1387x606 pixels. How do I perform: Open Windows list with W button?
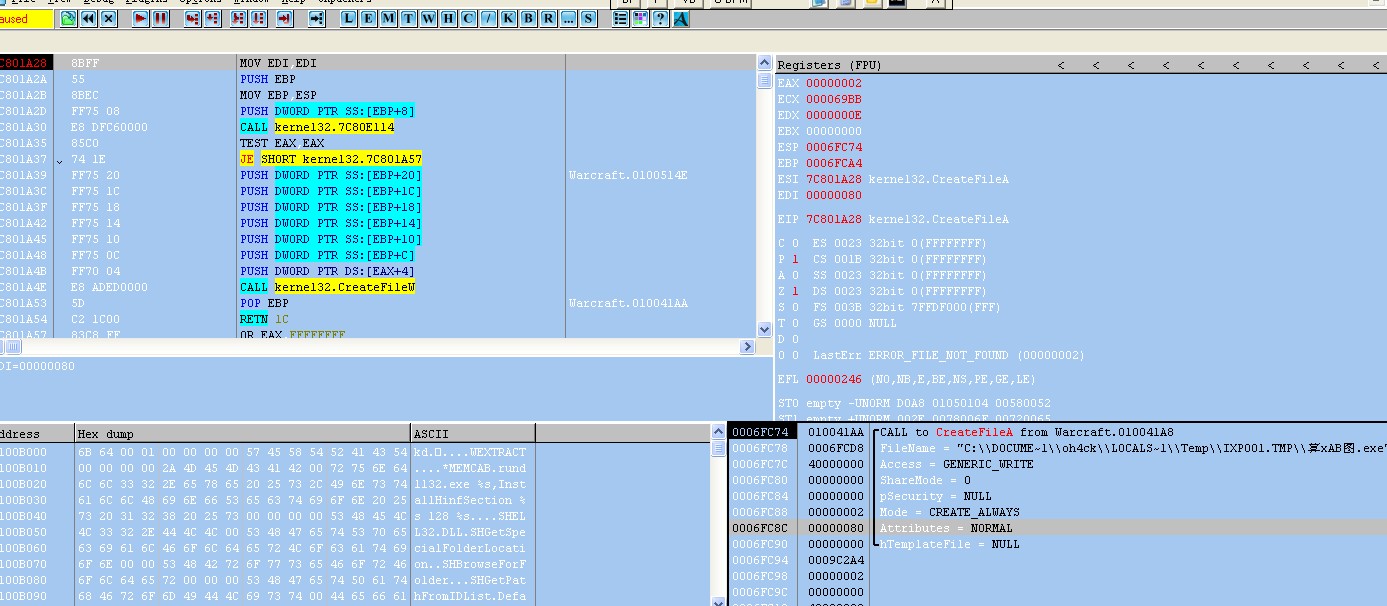(427, 19)
